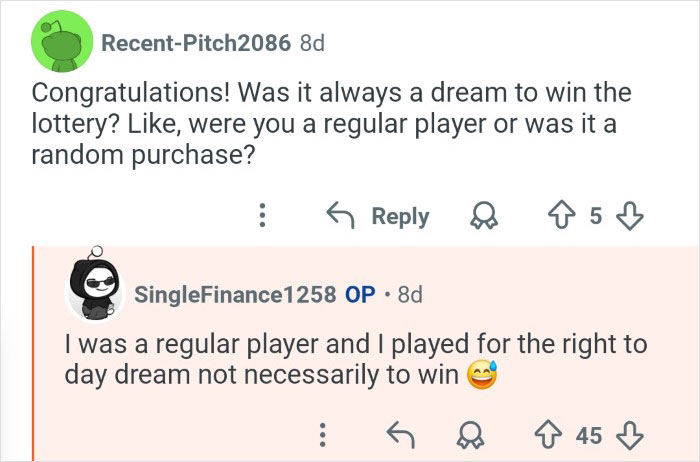Image resolution: width=700 pixels, height=462 pixels.
Task: Downvote SingleFinance1258's reply
Action: pos(630,434)
